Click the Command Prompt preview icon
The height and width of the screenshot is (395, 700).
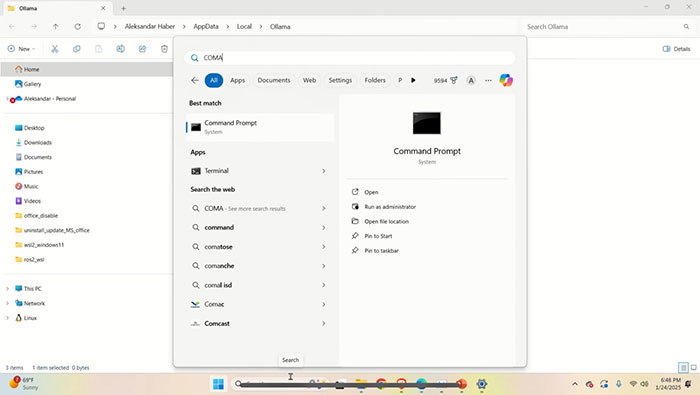tap(427, 123)
